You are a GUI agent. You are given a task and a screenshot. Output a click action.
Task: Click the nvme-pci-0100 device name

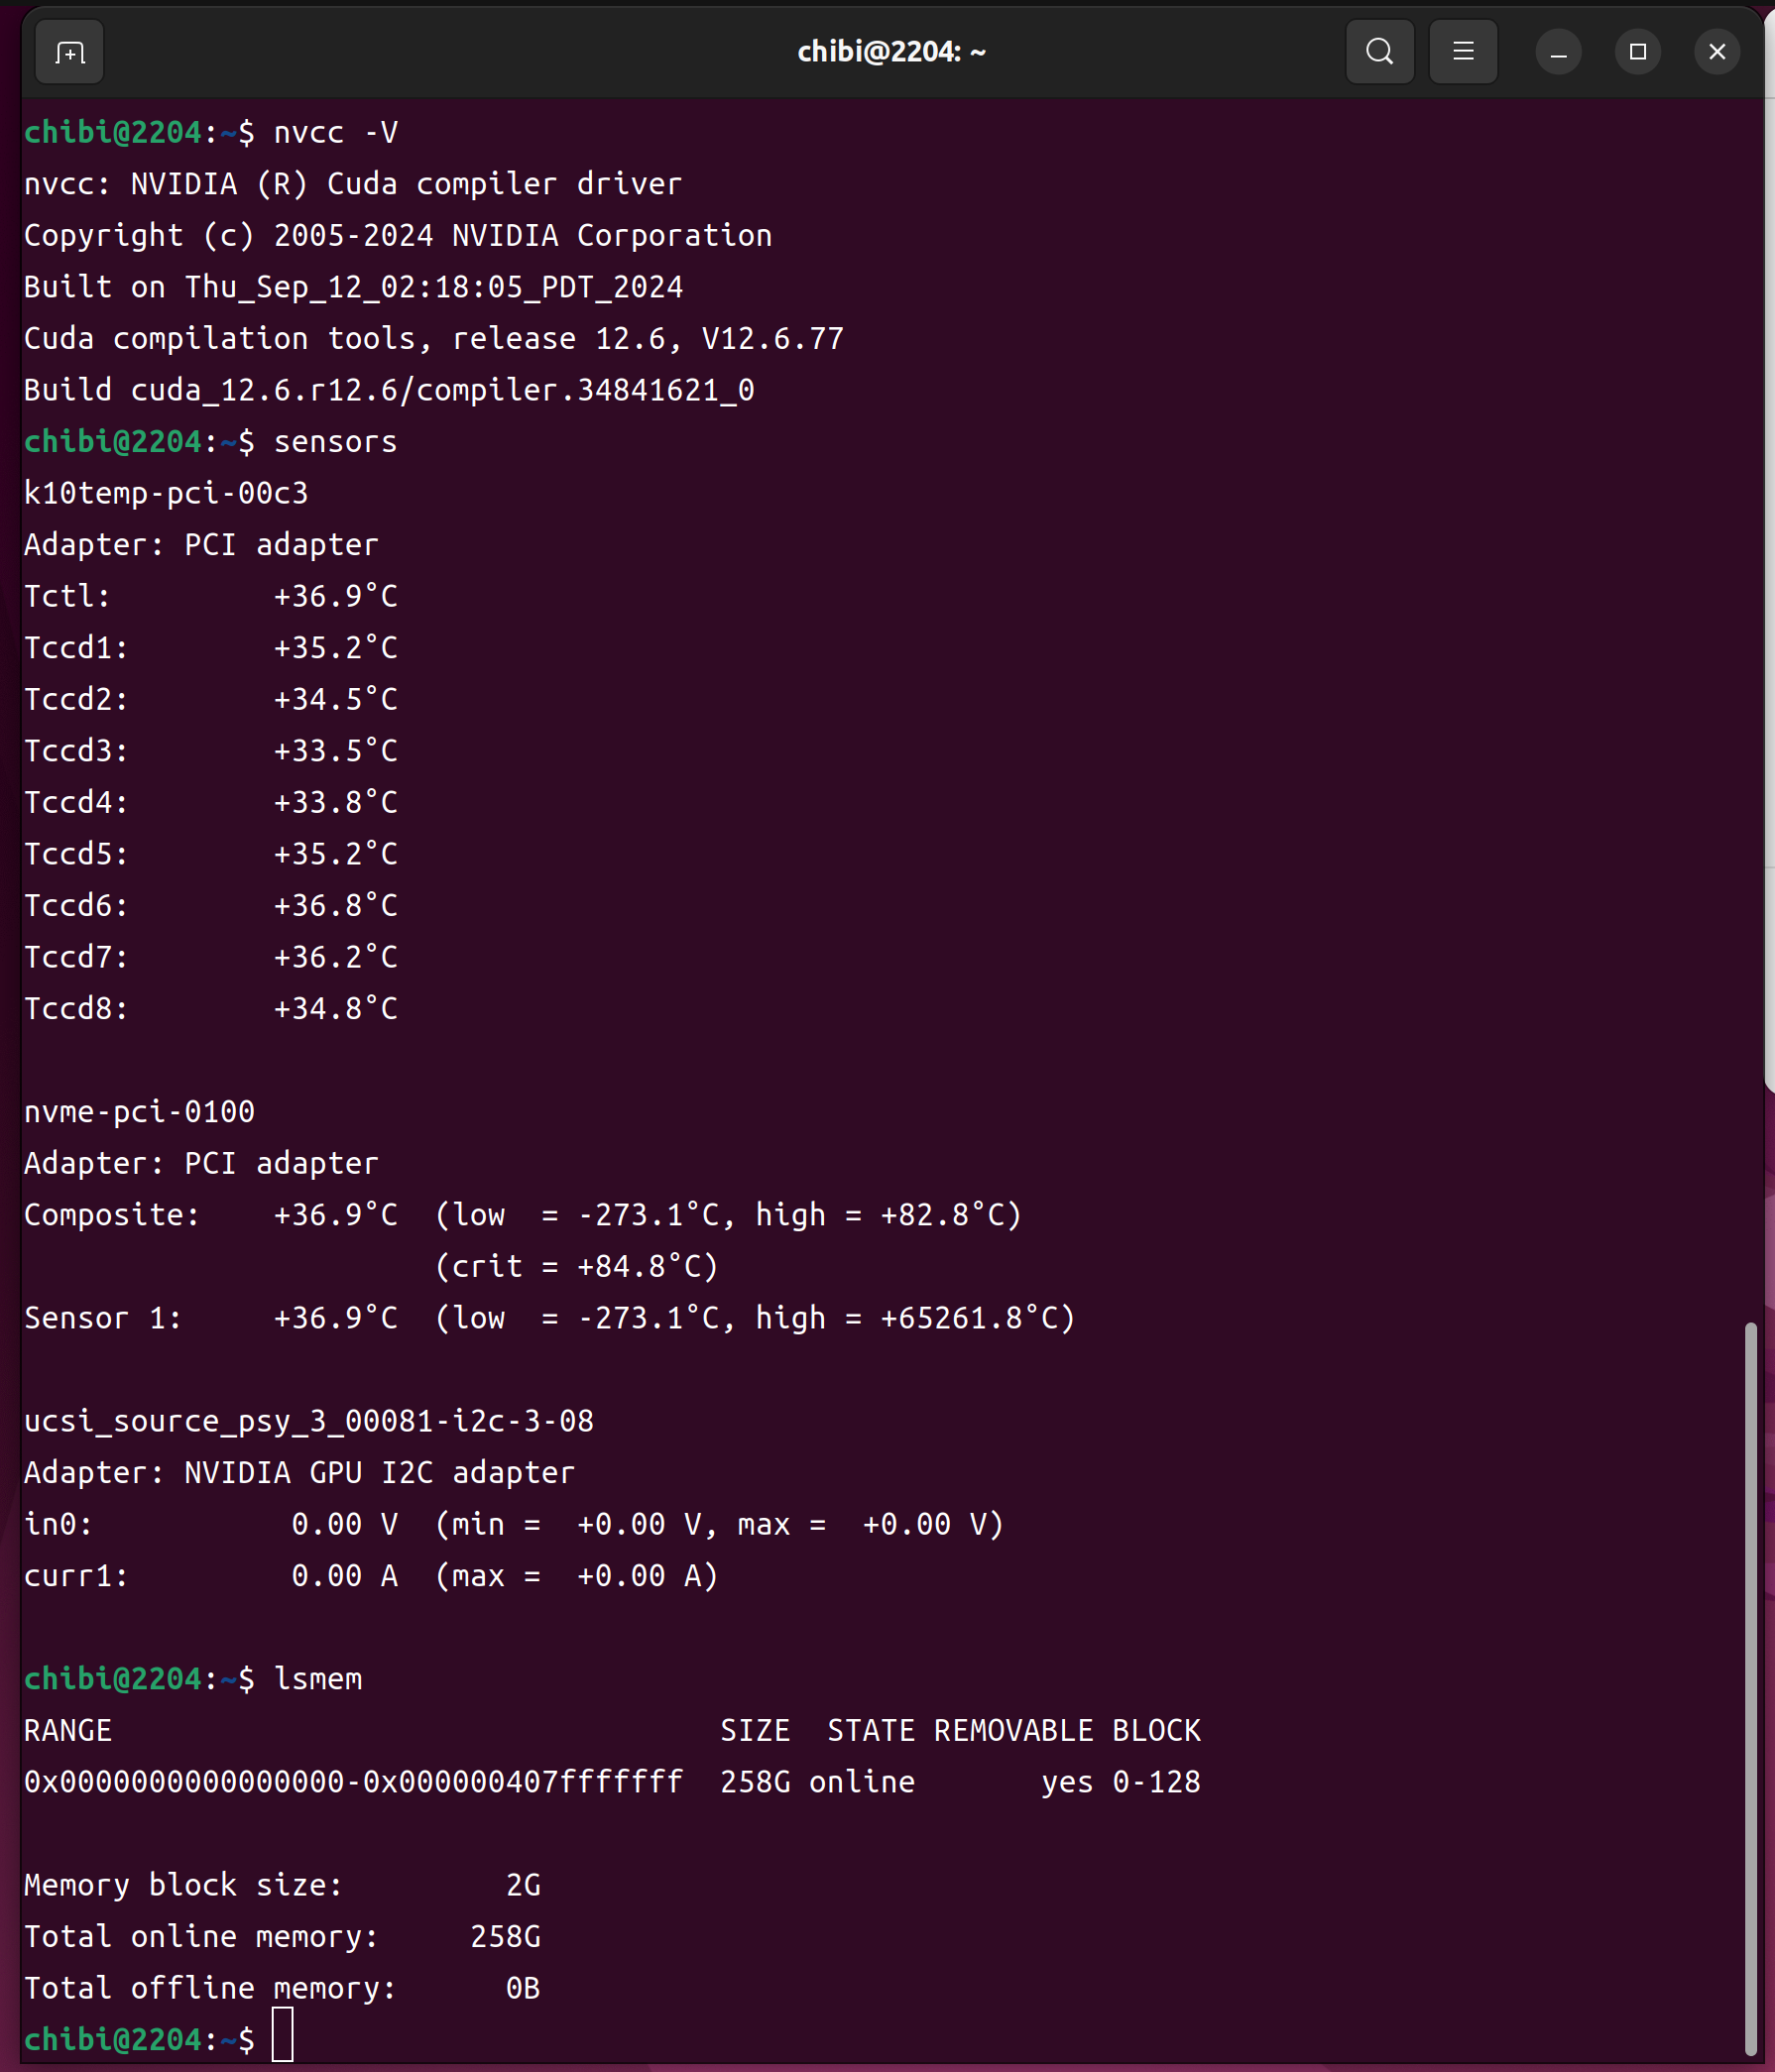click(x=139, y=1112)
